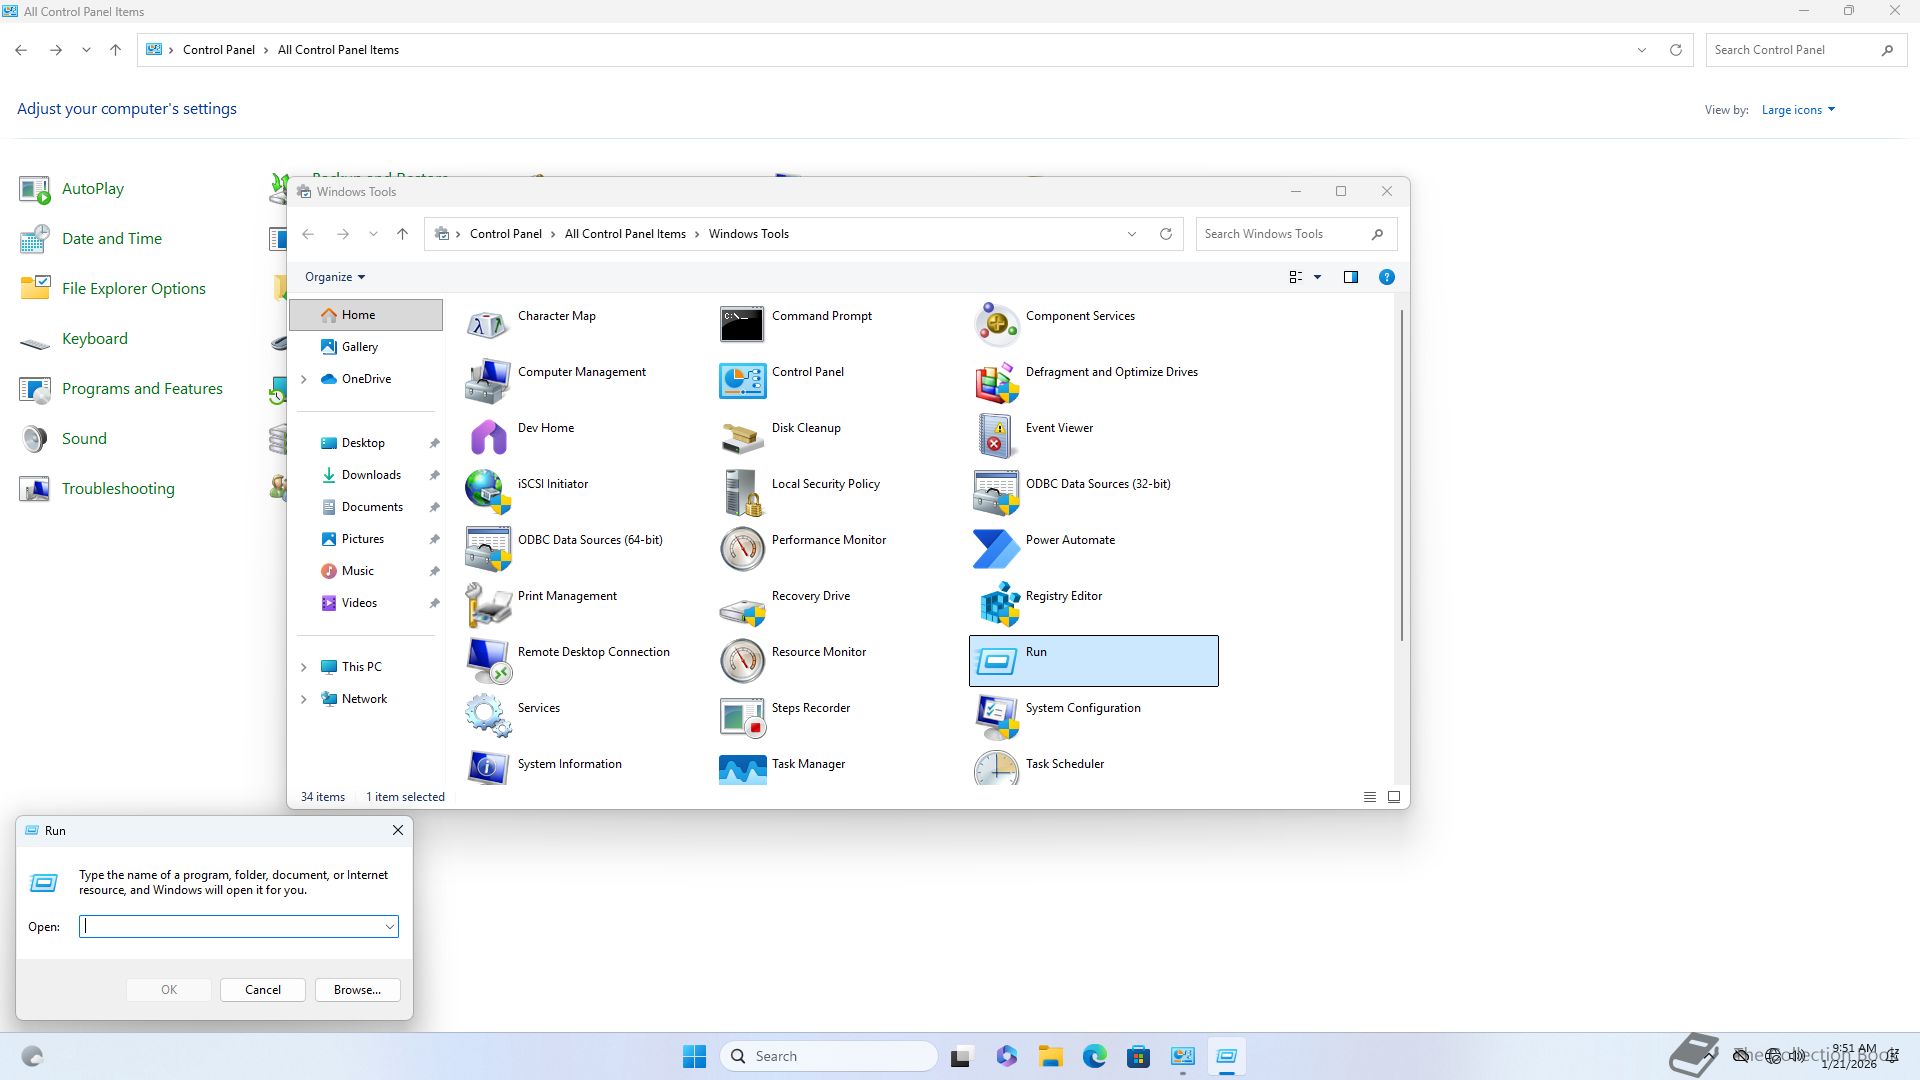Click the Browse... button in Run dialog
The width and height of the screenshot is (1920, 1080).
click(x=357, y=990)
